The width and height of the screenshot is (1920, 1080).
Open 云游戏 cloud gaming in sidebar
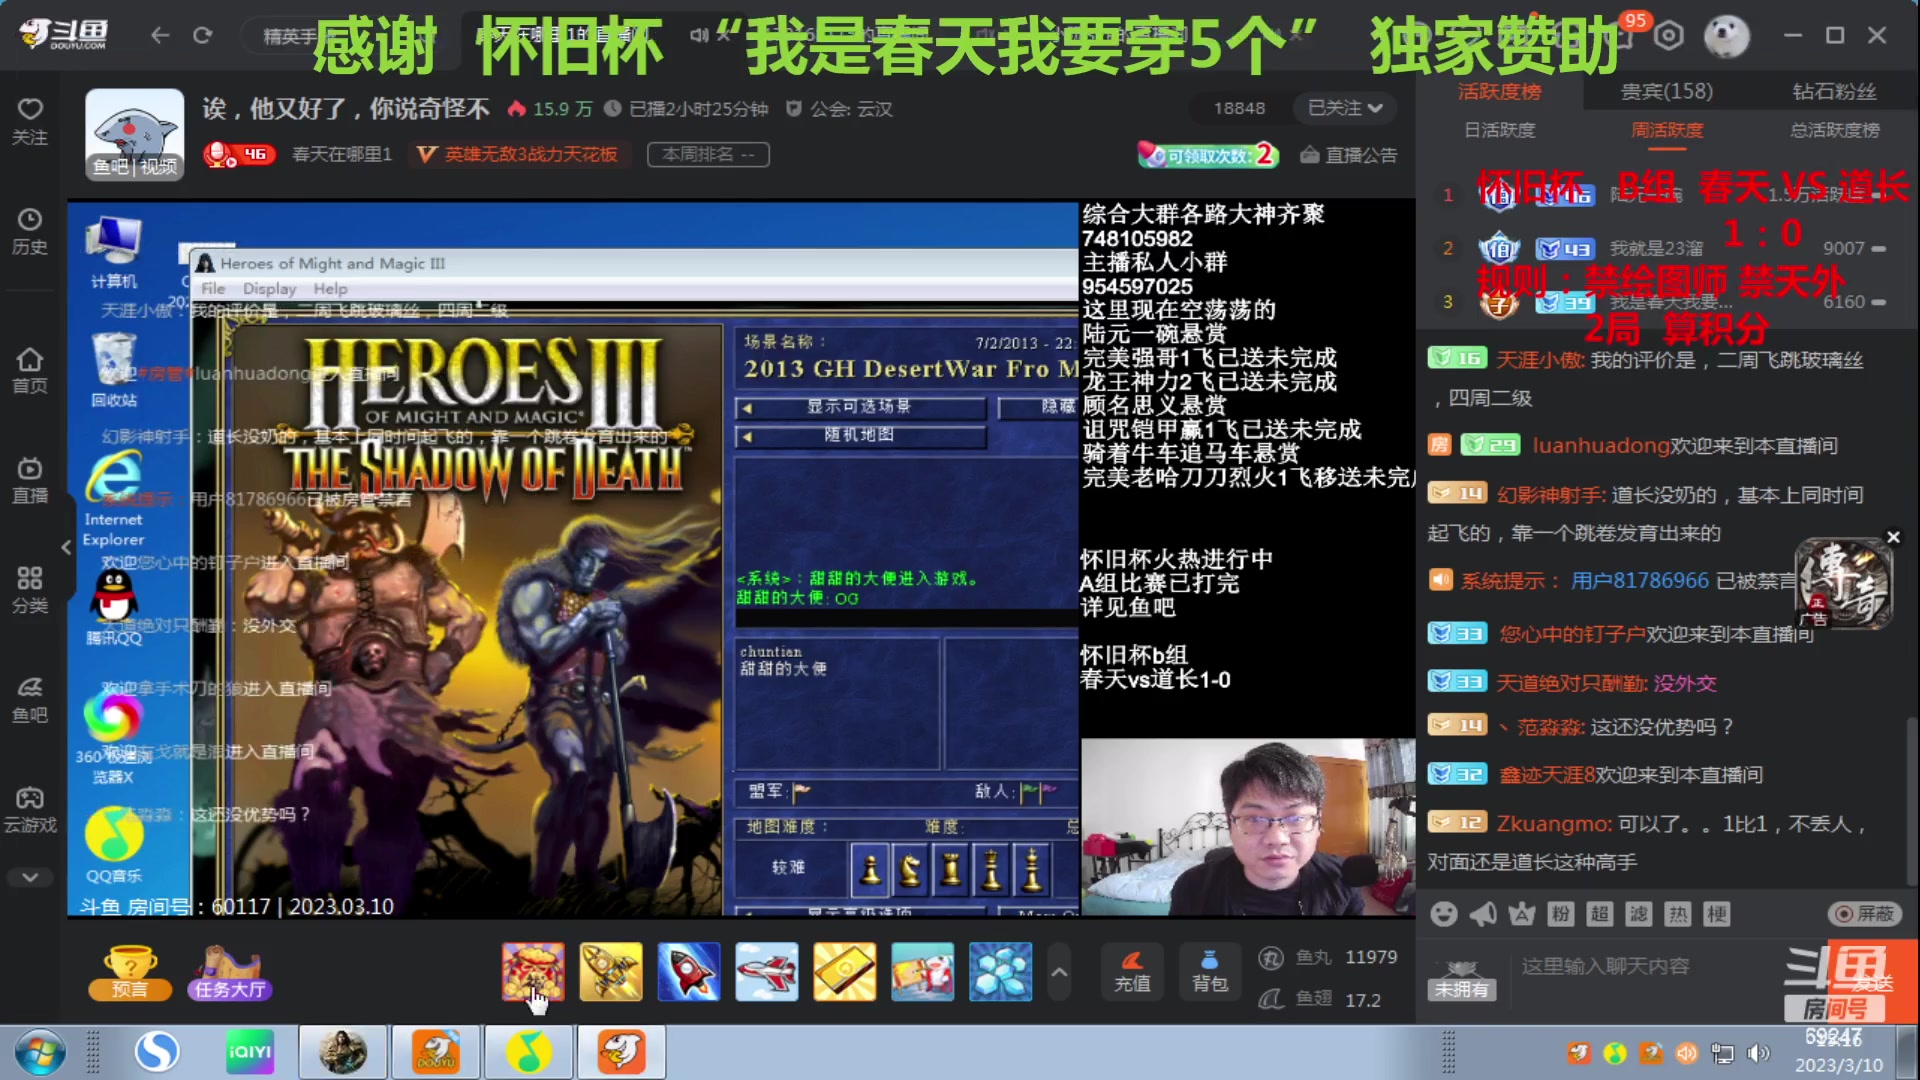coord(30,810)
